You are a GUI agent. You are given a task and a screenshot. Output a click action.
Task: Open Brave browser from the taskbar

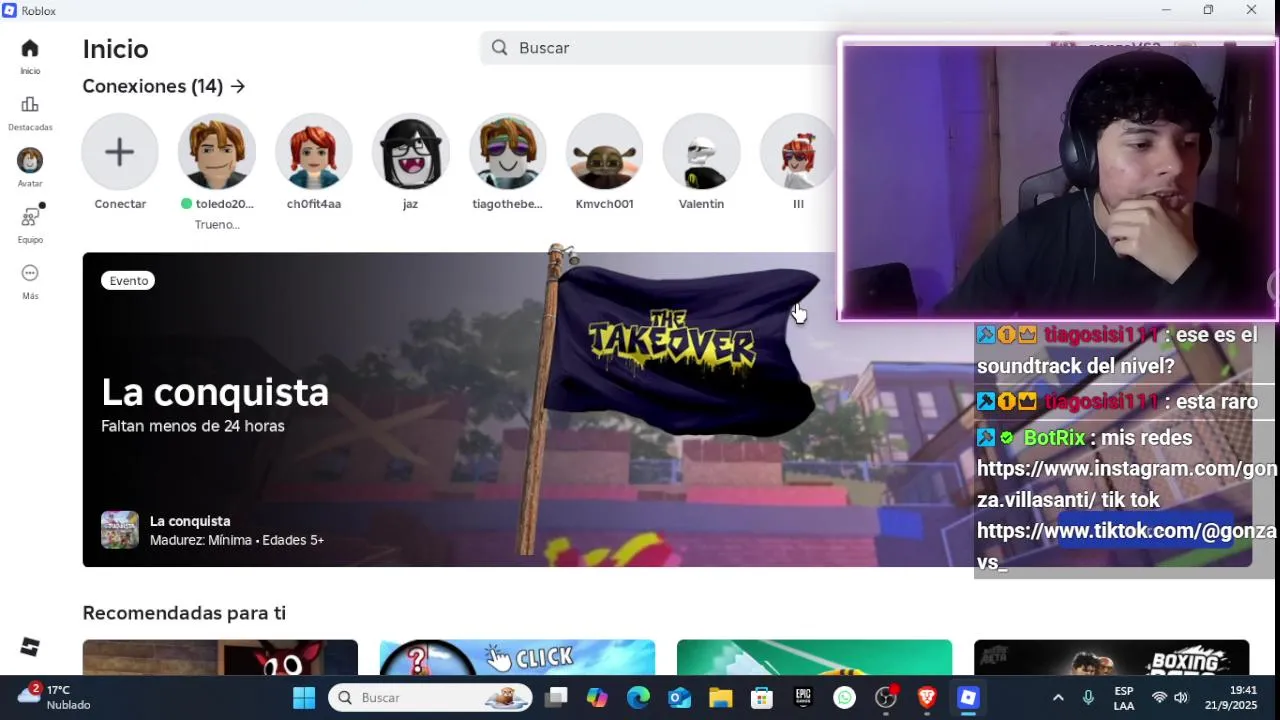[927, 698]
